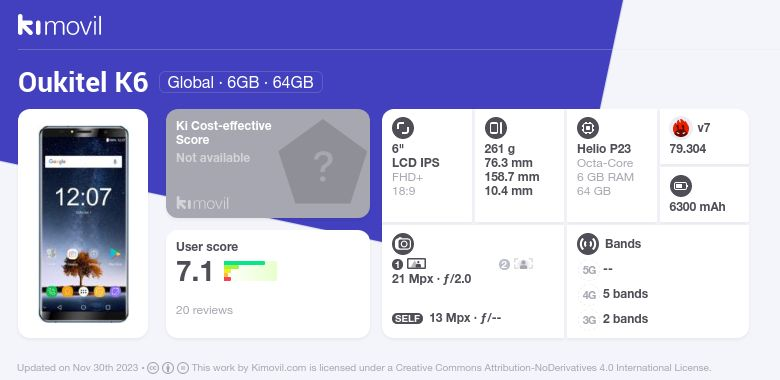Click the Creative Commons license icon
Screen dimensions: 780x380
[x=153, y=368]
